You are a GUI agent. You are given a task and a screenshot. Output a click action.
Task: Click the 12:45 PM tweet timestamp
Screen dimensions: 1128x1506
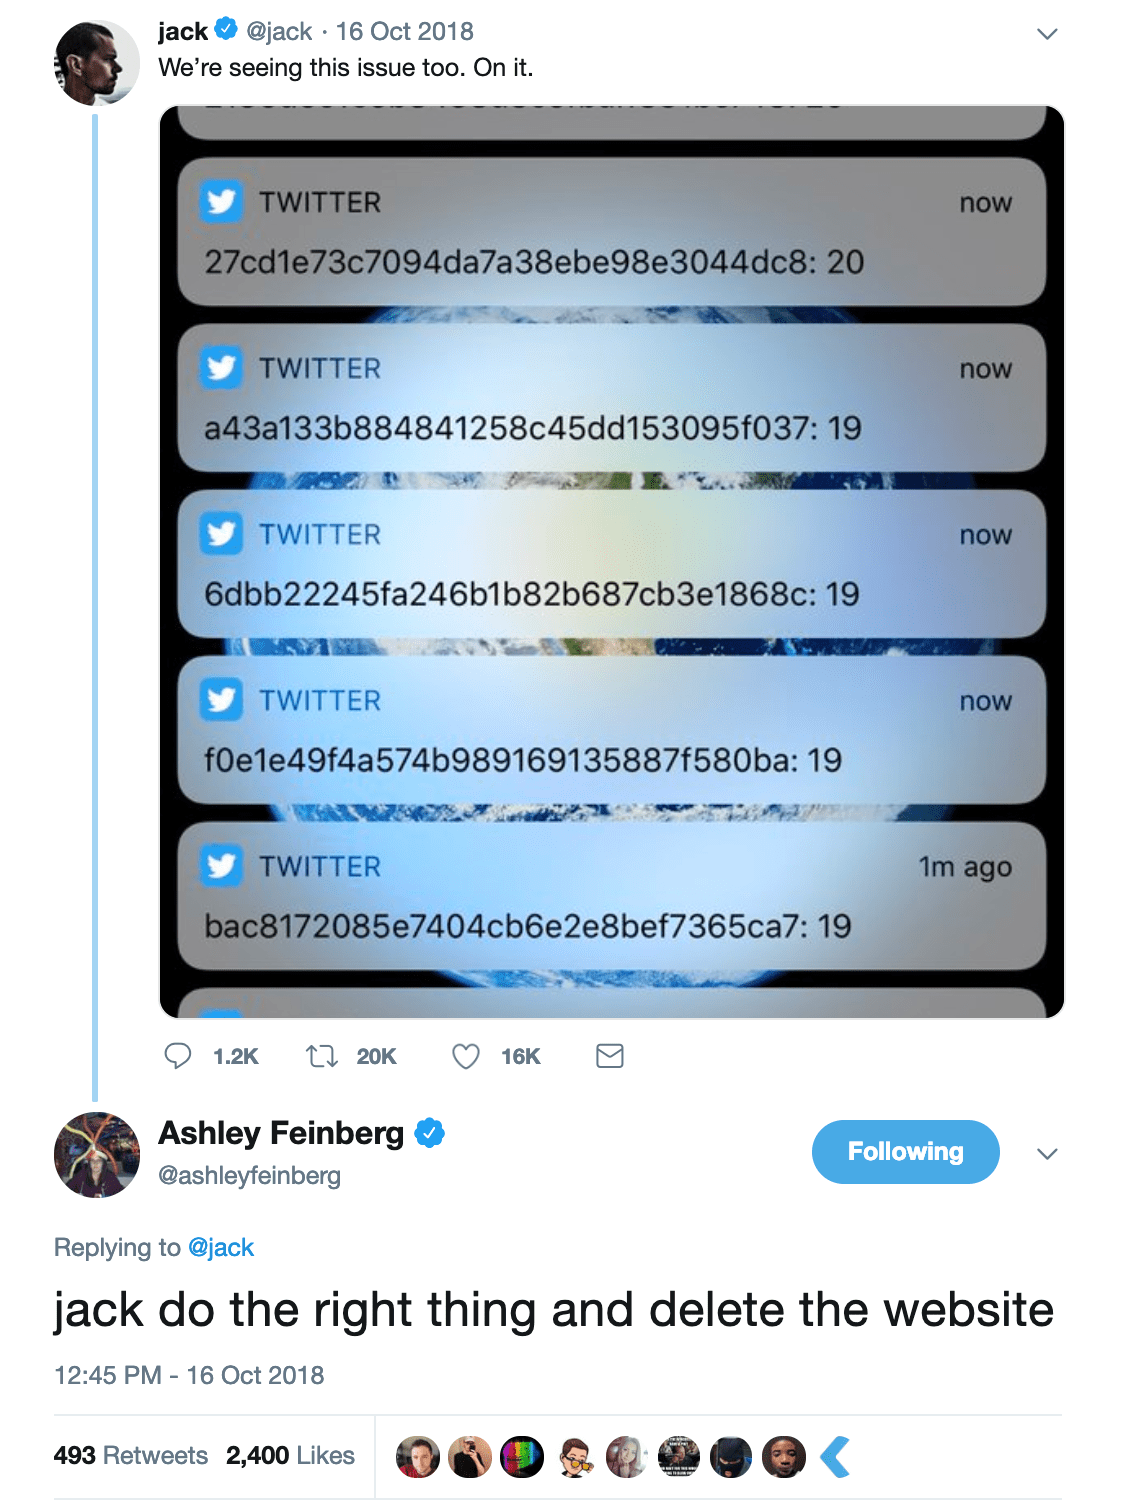(189, 1375)
